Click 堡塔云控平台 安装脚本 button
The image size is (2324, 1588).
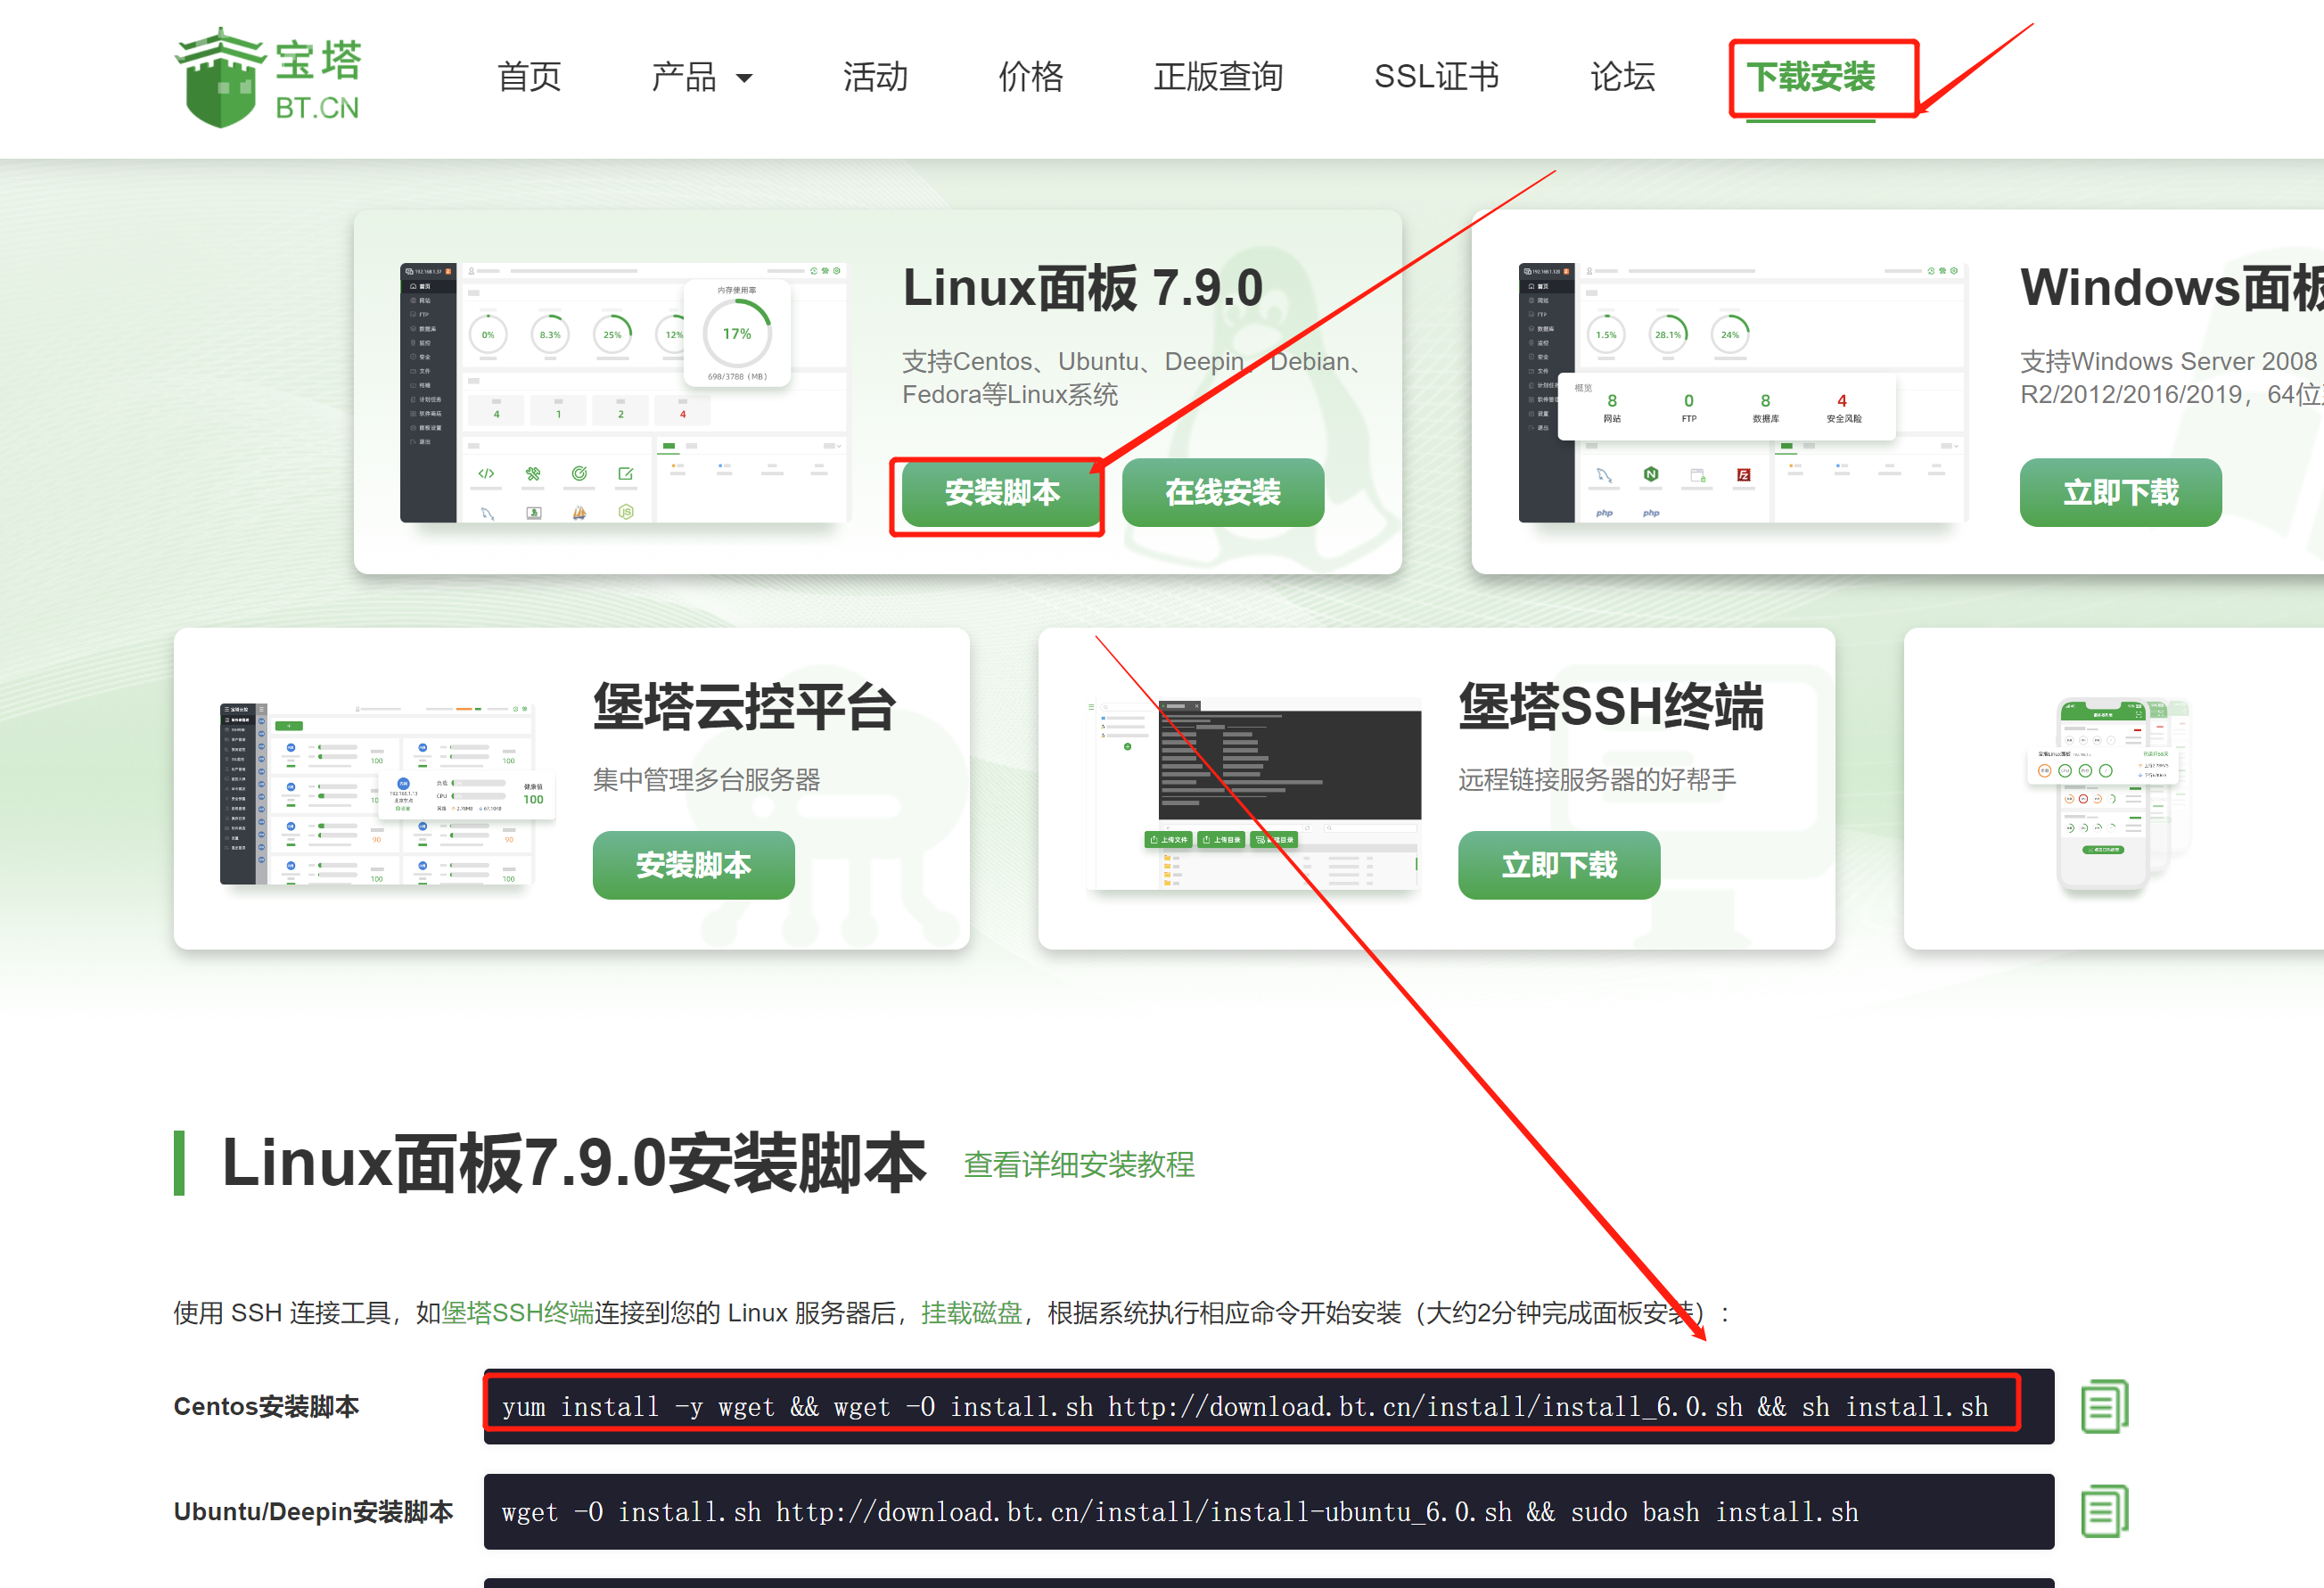pyautogui.click(x=693, y=864)
